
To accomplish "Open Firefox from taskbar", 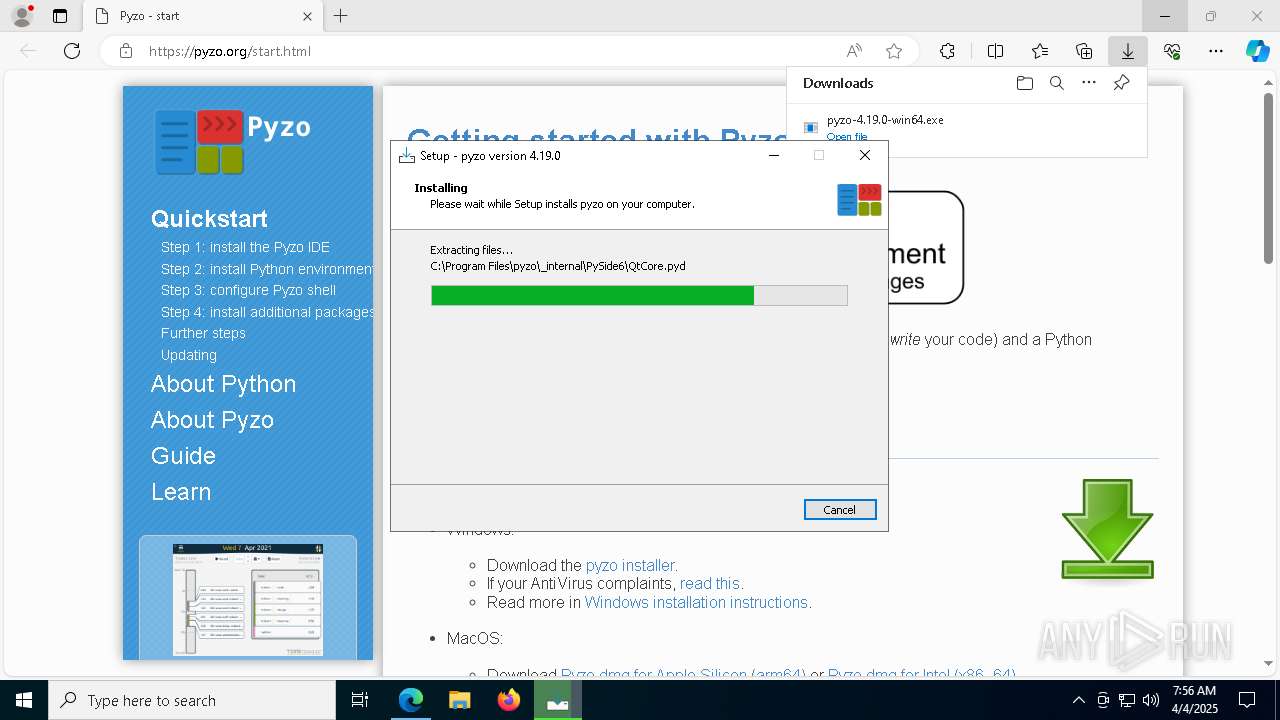I will click(509, 700).
